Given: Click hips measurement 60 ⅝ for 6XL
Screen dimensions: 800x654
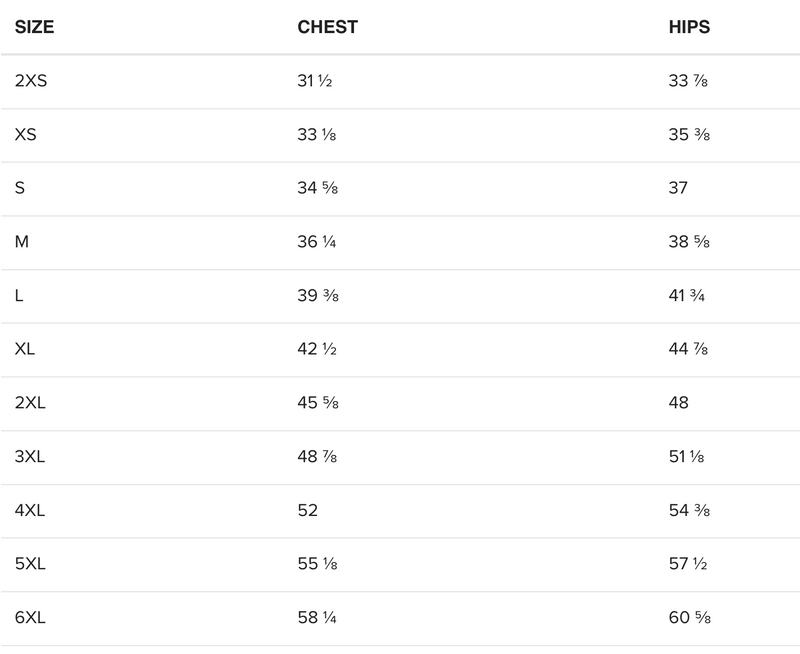Looking at the screenshot, I should 690,619.
